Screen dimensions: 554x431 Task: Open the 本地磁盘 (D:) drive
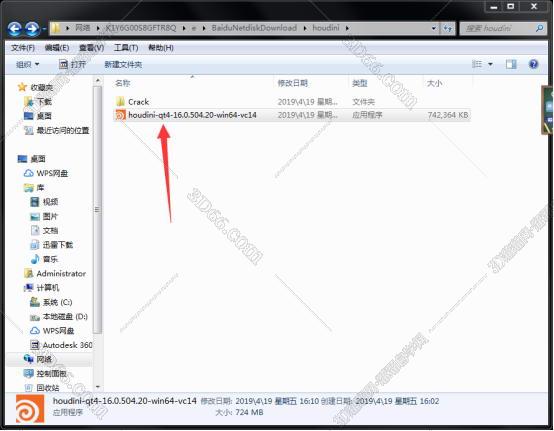(x=65, y=317)
